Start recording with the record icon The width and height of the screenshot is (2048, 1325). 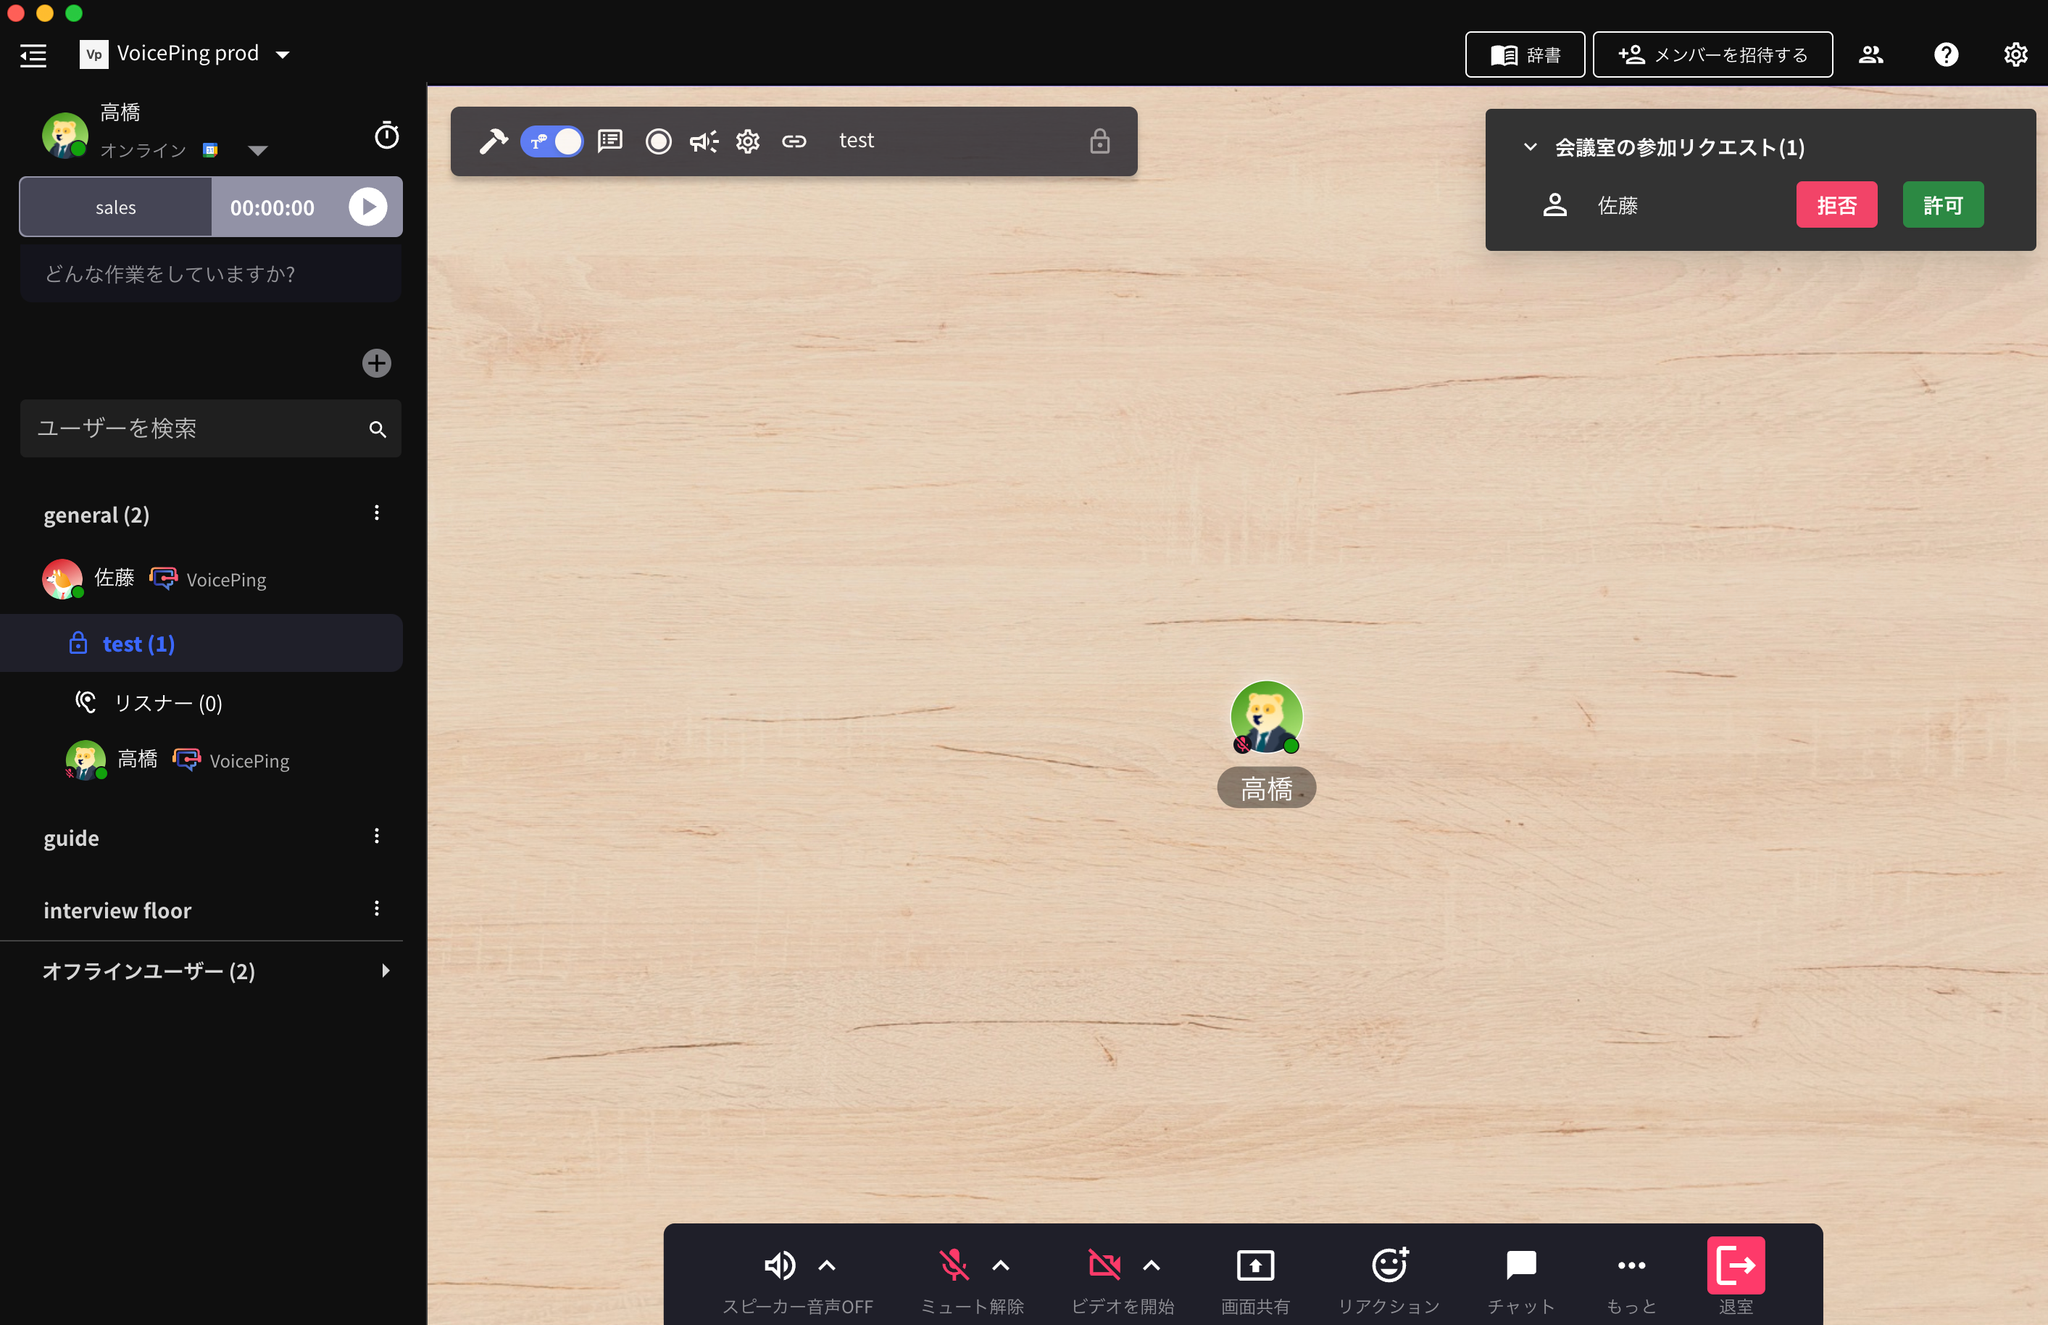pos(658,141)
